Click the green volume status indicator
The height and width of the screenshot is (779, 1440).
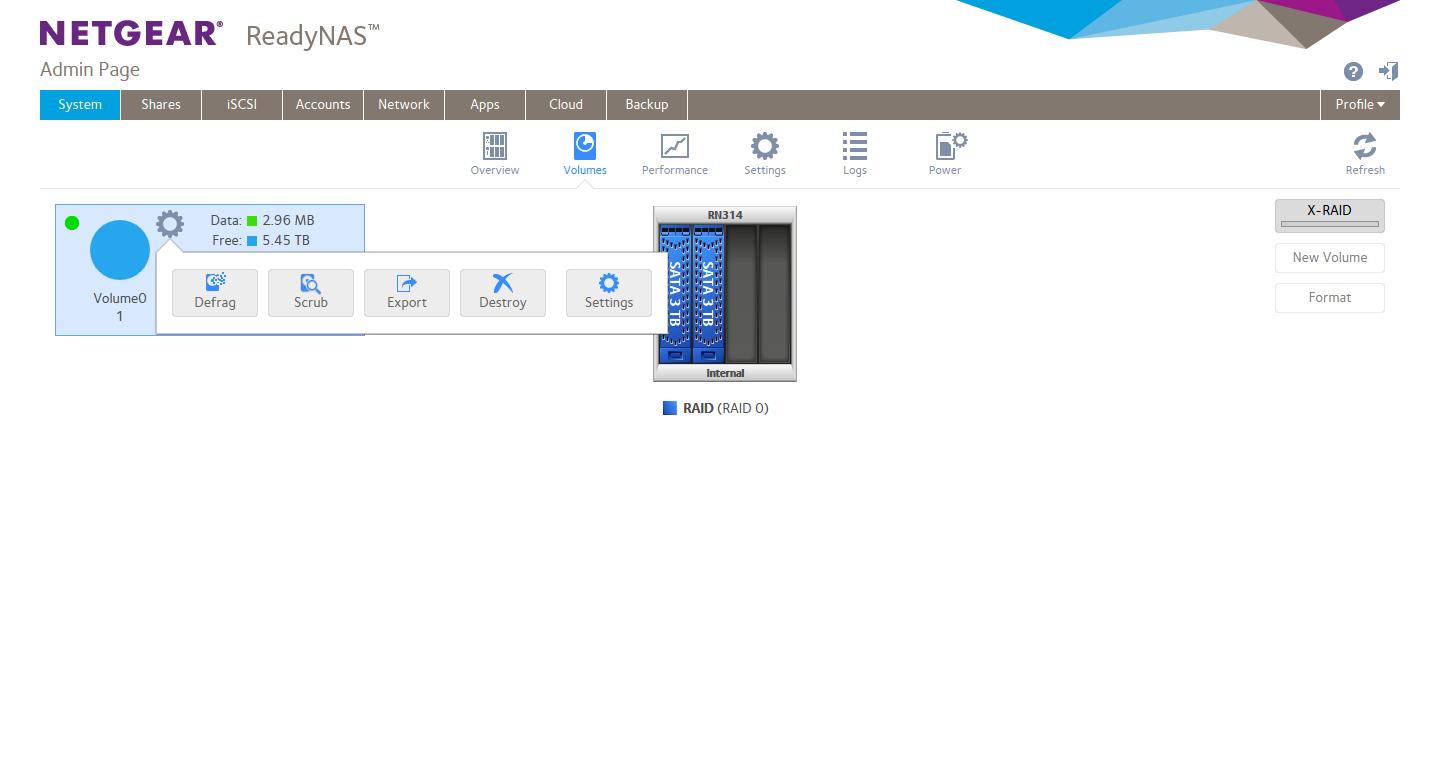(72, 222)
